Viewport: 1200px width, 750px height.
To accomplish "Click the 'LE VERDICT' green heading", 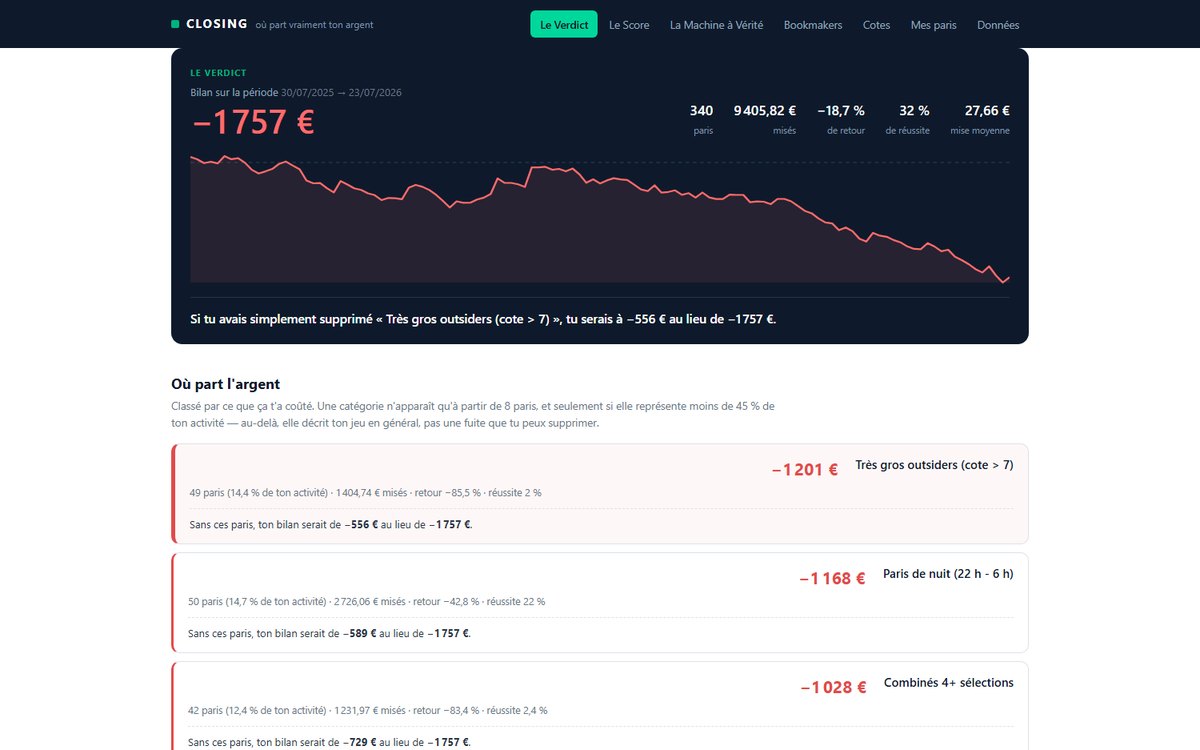I will (x=218, y=73).
